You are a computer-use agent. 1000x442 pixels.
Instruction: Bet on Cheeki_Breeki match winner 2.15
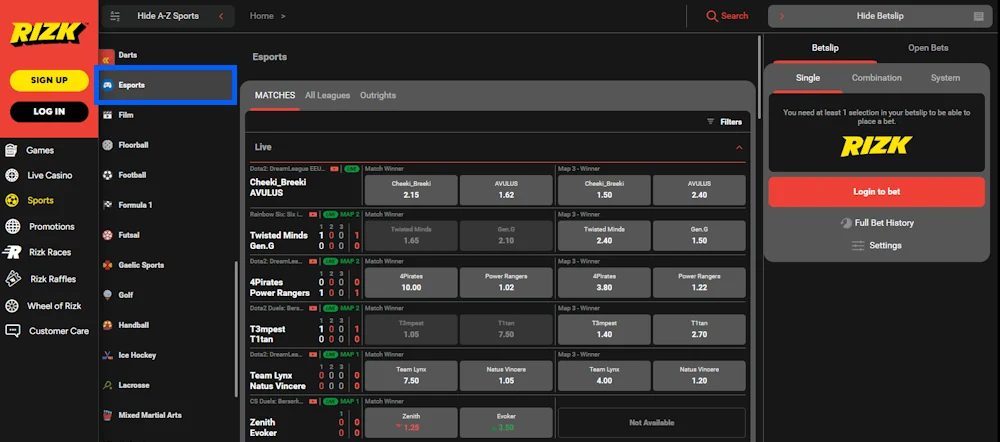411,189
